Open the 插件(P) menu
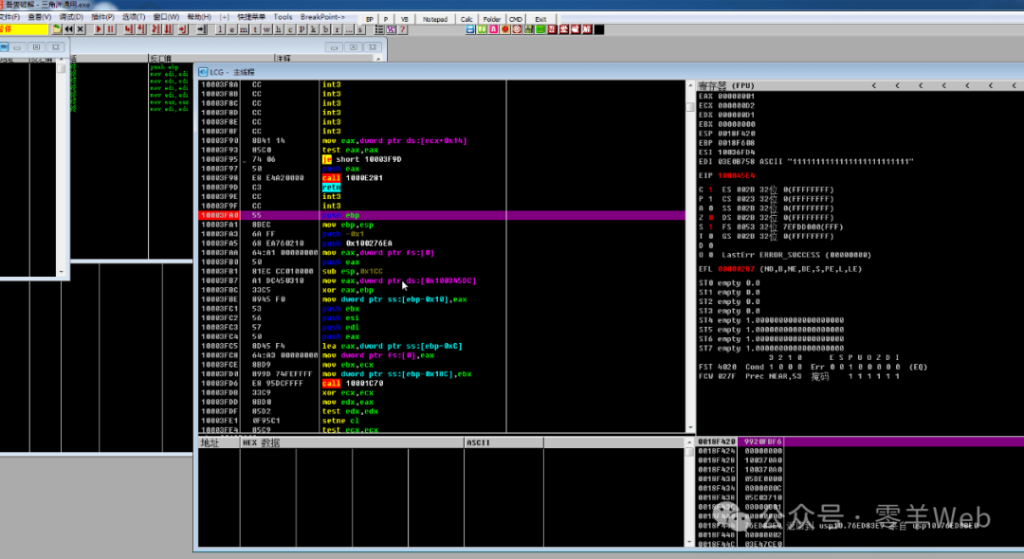The height and width of the screenshot is (559, 1024). coord(103,16)
